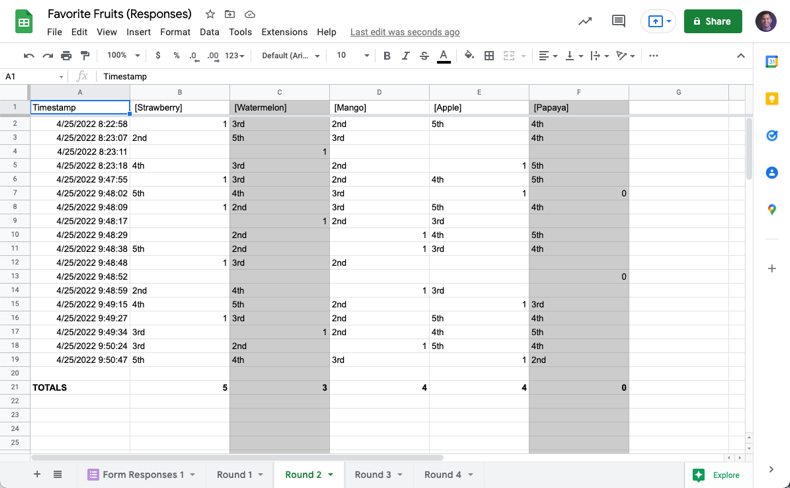Click the Merge cells icon
The height and width of the screenshot is (488, 790).
pos(509,56)
